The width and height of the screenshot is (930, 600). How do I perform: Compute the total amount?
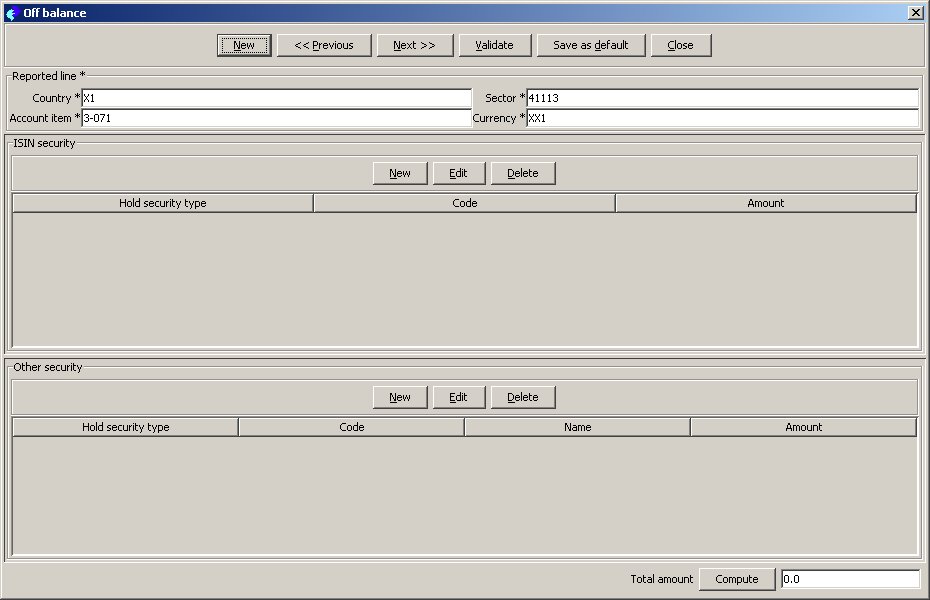click(737, 579)
